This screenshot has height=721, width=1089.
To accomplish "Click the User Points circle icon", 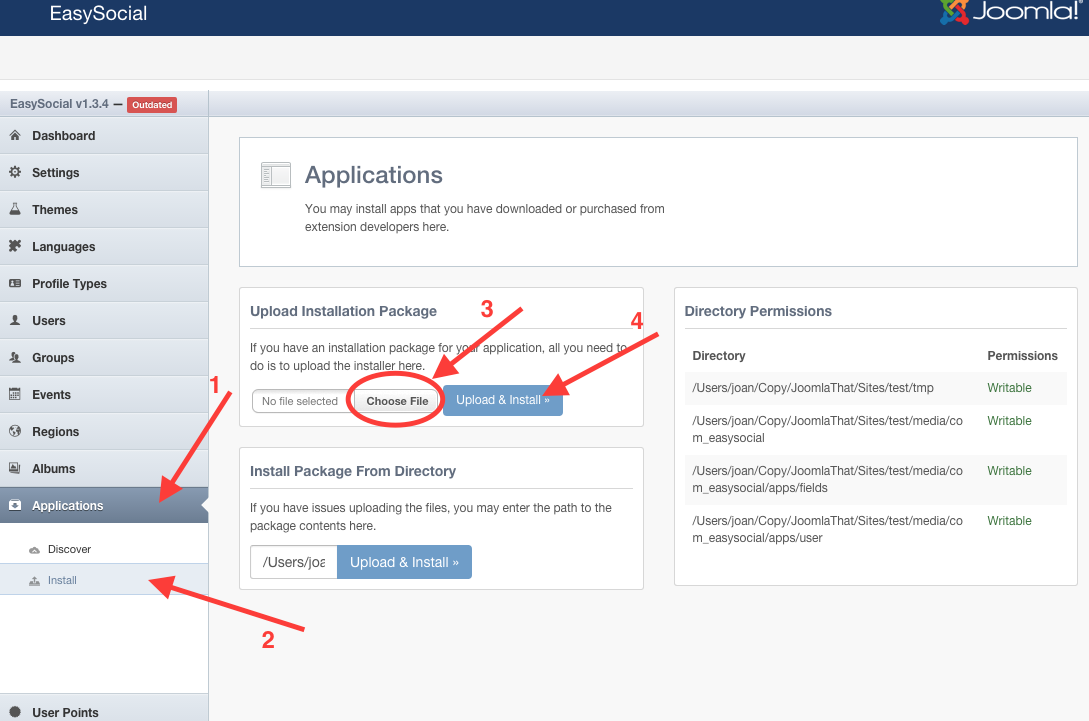I will tap(15, 712).
